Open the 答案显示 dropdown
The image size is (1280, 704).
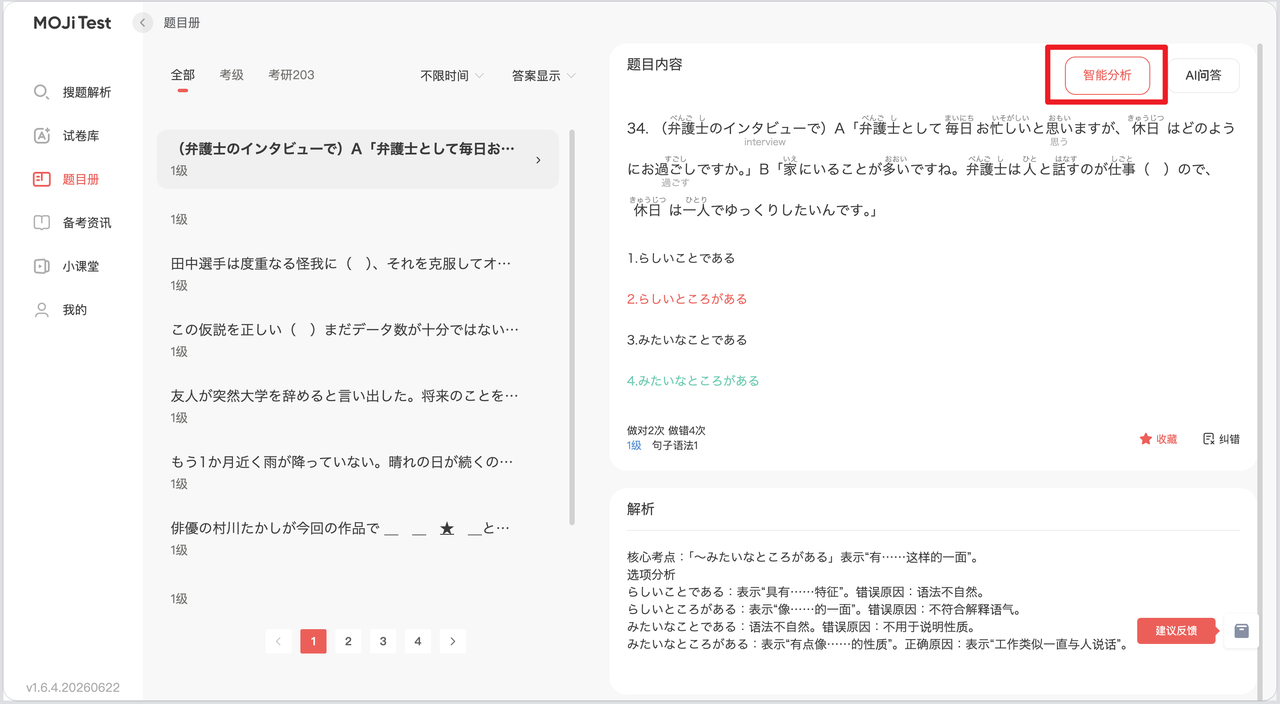[x=544, y=76]
